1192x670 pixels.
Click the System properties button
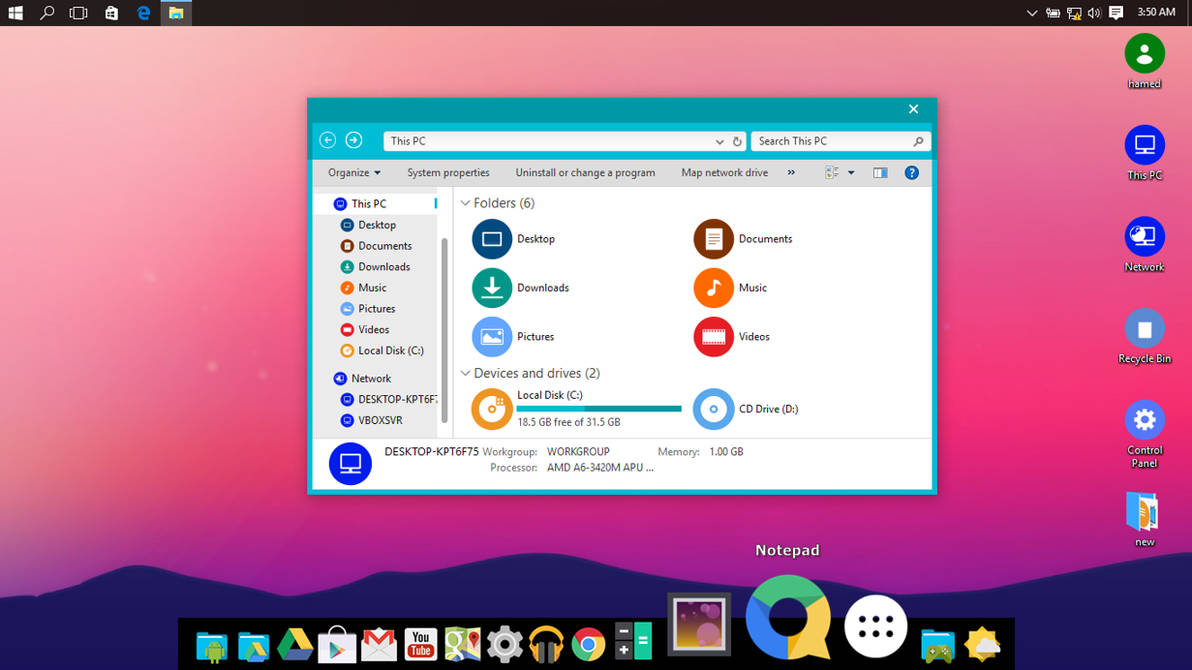(x=447, y=172)
